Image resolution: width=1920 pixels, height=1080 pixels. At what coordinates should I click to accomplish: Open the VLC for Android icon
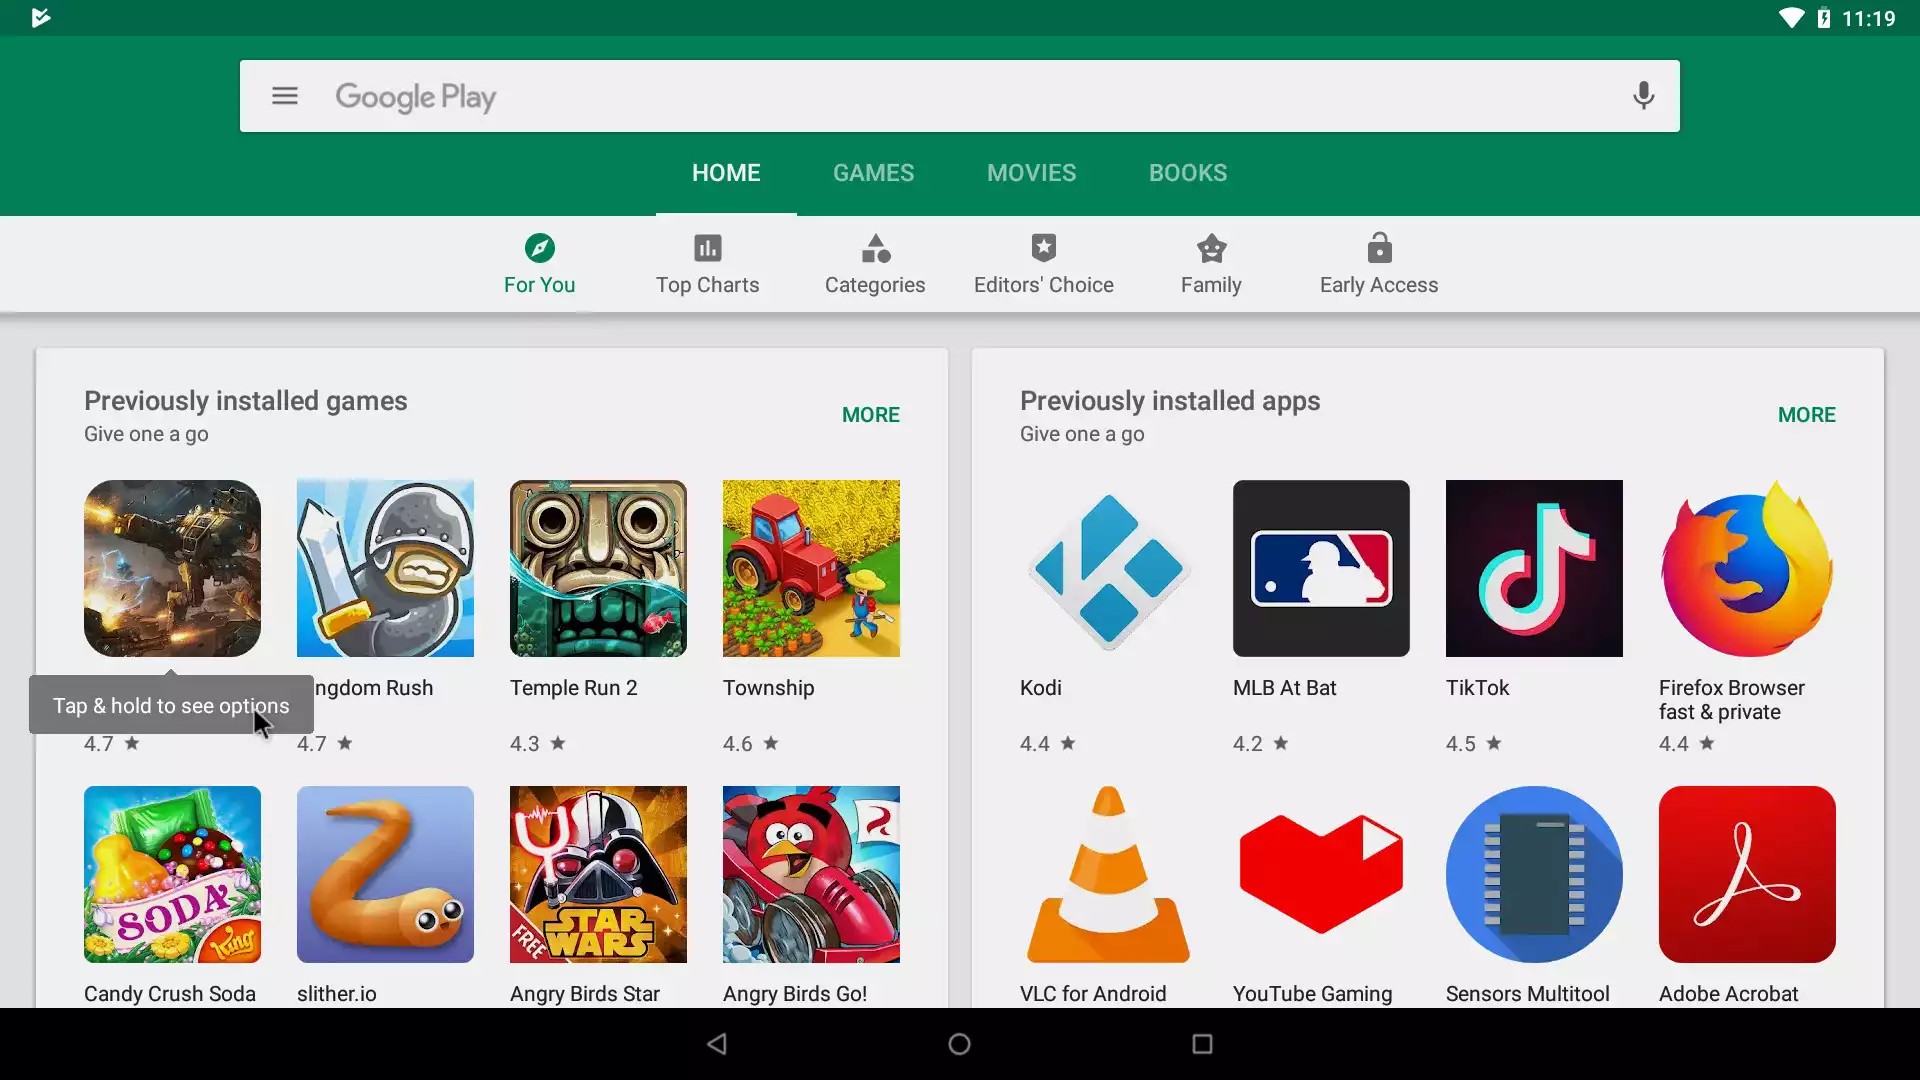1108,874
